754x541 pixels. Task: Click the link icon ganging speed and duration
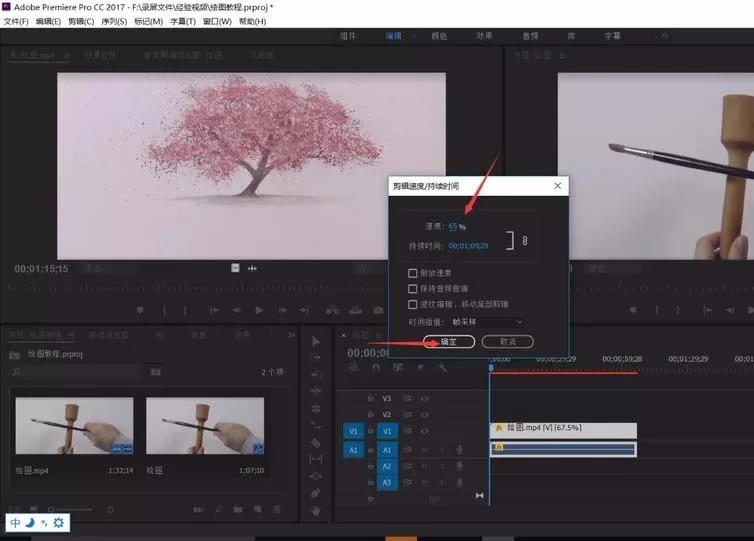pos(525,240)
